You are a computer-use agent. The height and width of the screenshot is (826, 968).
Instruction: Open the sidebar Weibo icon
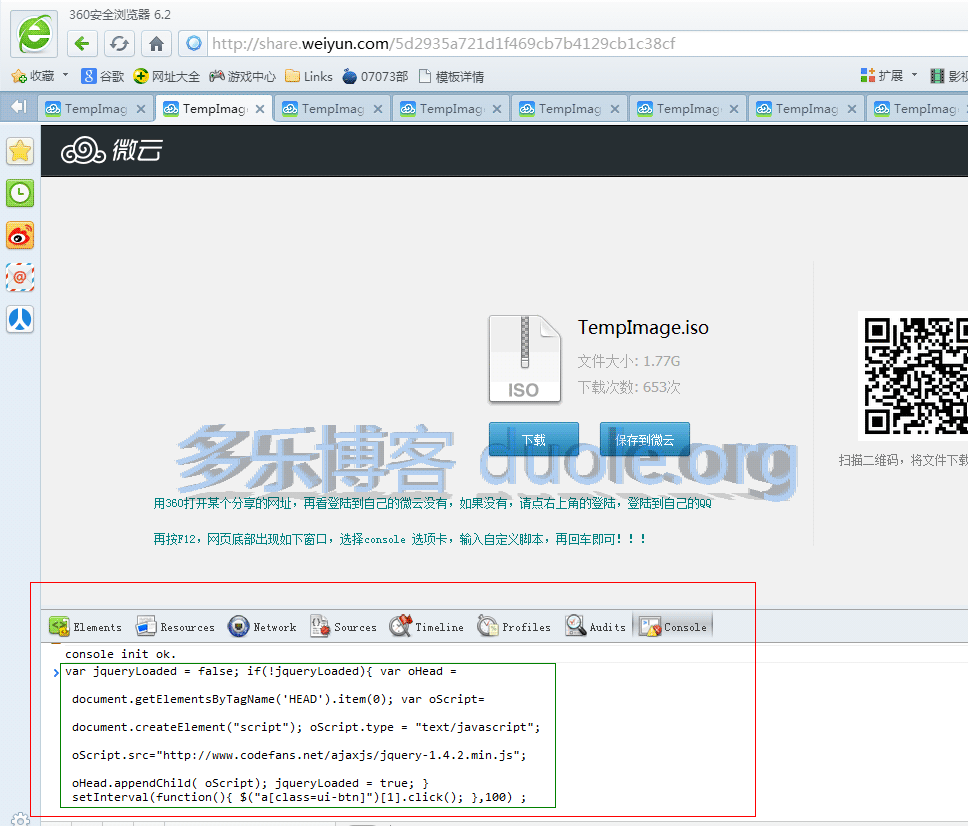click(20, 236)
